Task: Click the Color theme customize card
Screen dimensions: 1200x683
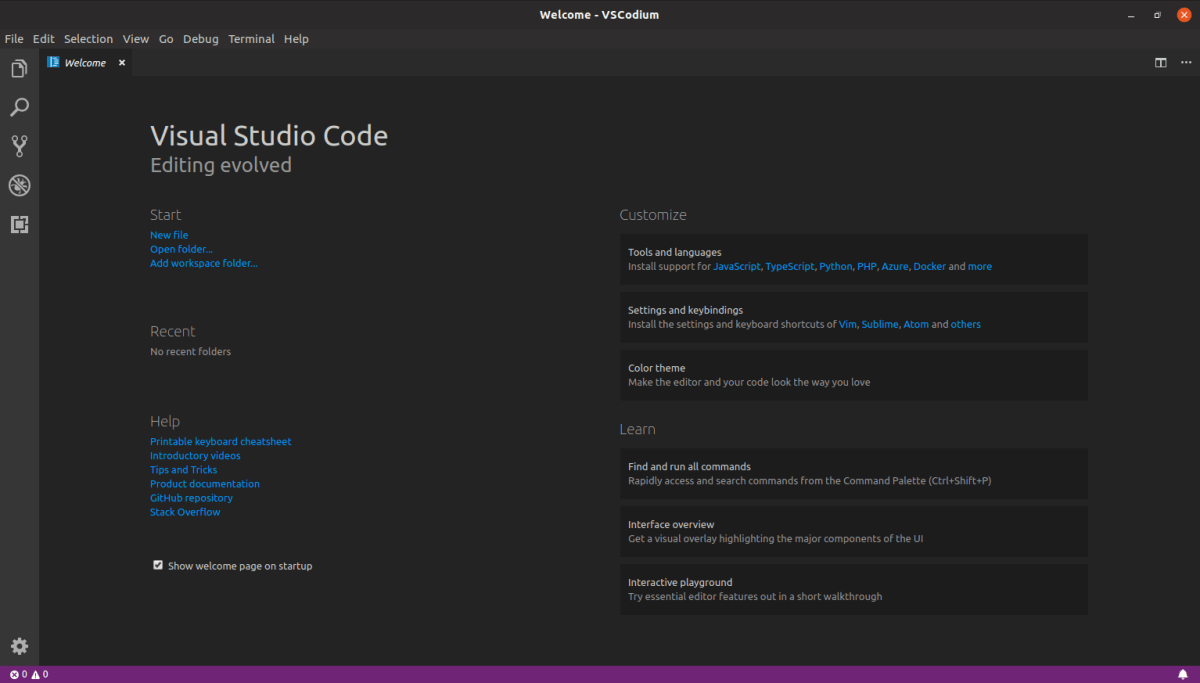Action: tap(853, 375)
